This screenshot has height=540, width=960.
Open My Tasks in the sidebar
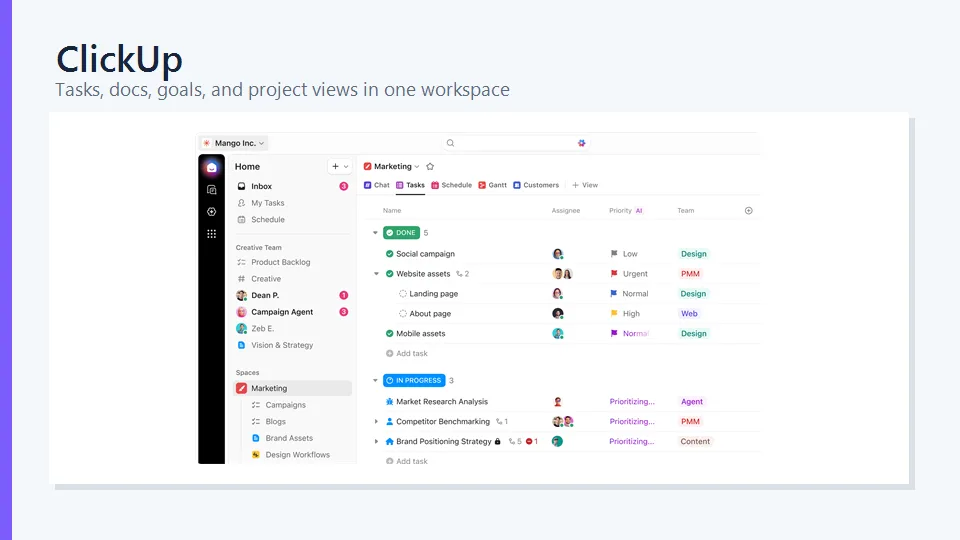pyautogui.click(x=268, y=203)
